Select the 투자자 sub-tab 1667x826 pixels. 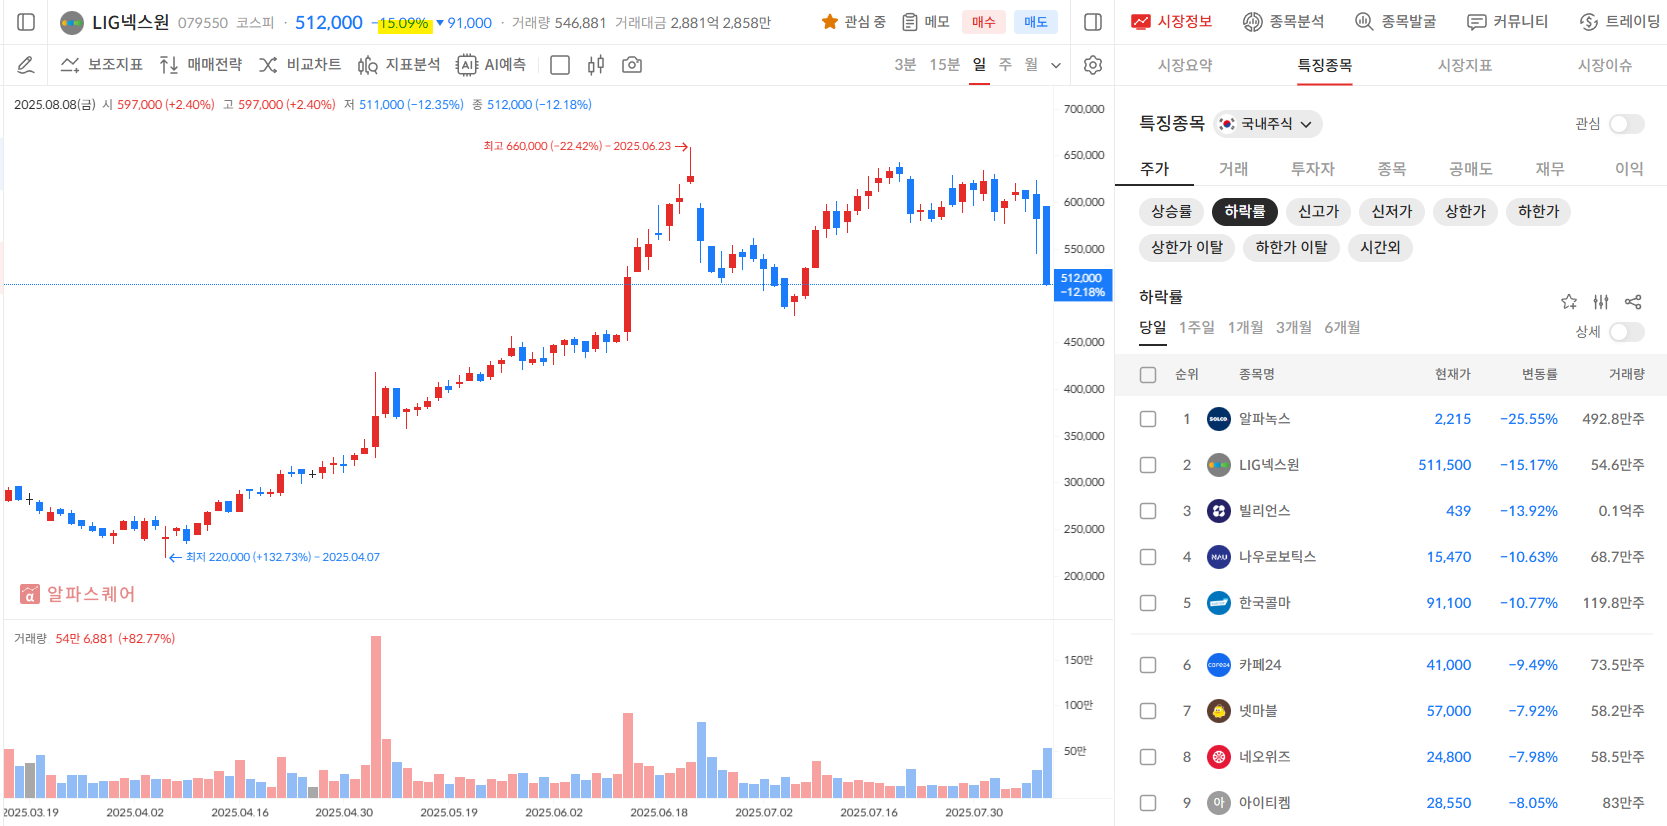point(1313,169)
